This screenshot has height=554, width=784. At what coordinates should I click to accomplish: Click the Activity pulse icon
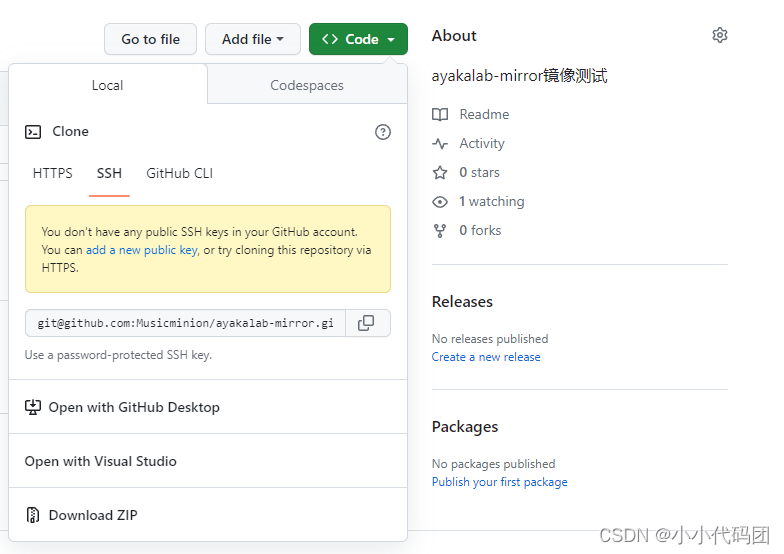440,144
